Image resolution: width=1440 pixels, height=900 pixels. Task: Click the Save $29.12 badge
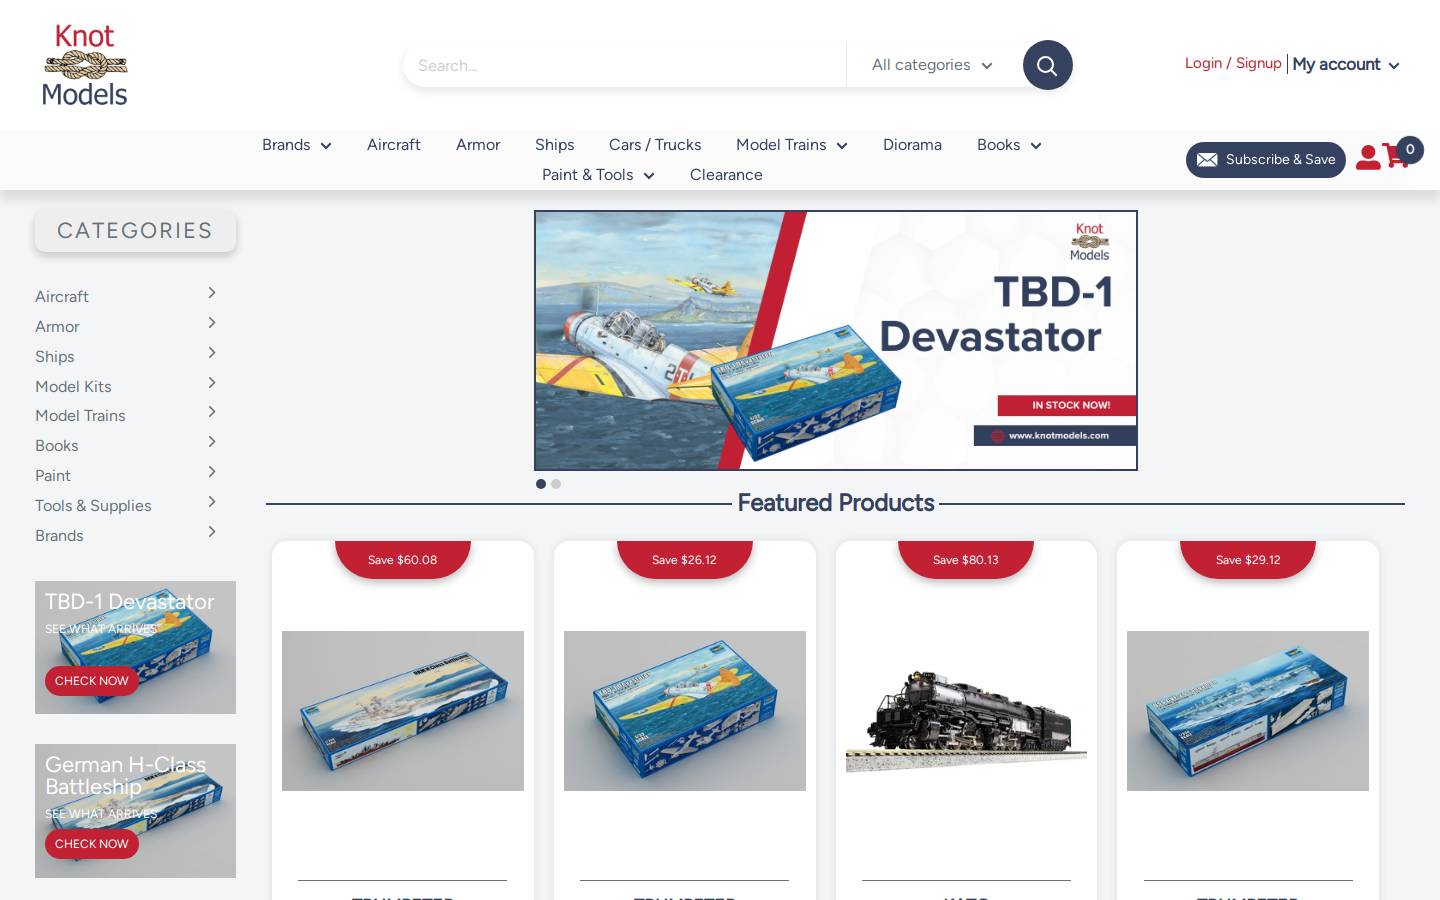click(x=1248, y=559)
